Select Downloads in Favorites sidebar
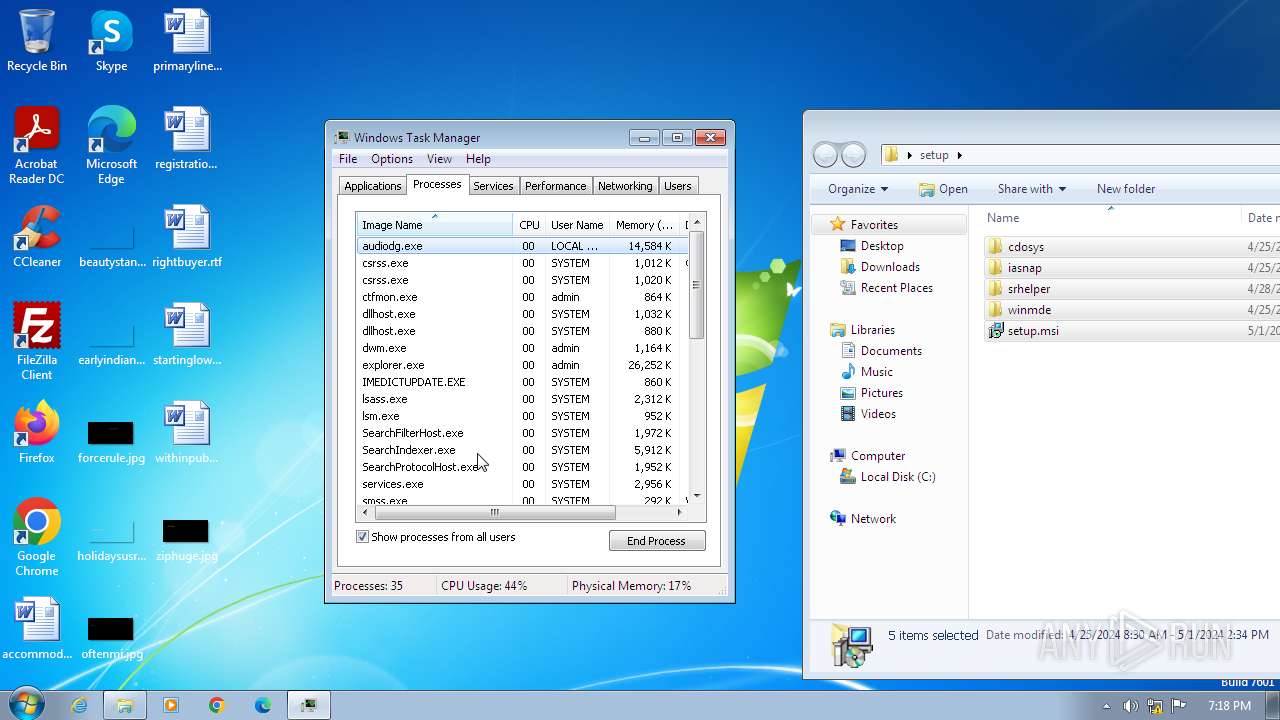Viewport: 1280px width, 720px height. click(x=889, y=267)
